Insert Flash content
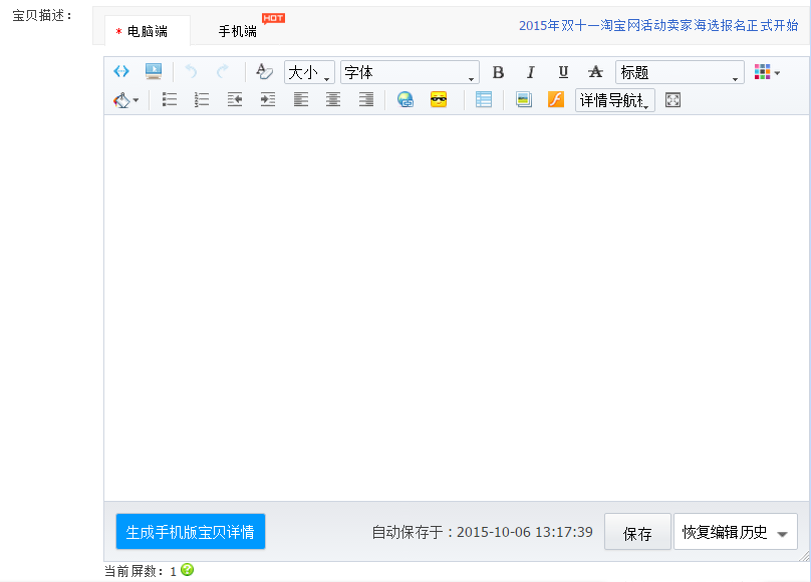The image size is (811, 582). 555,99
